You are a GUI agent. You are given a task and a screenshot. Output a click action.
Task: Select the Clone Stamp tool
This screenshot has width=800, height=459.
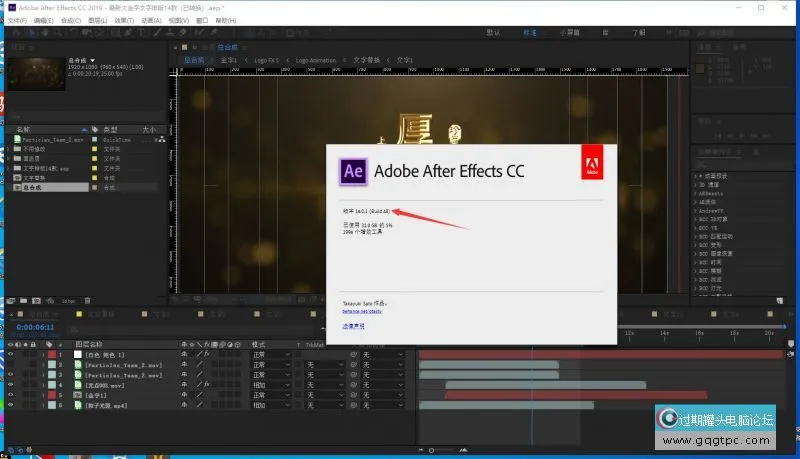coord(170,33)
